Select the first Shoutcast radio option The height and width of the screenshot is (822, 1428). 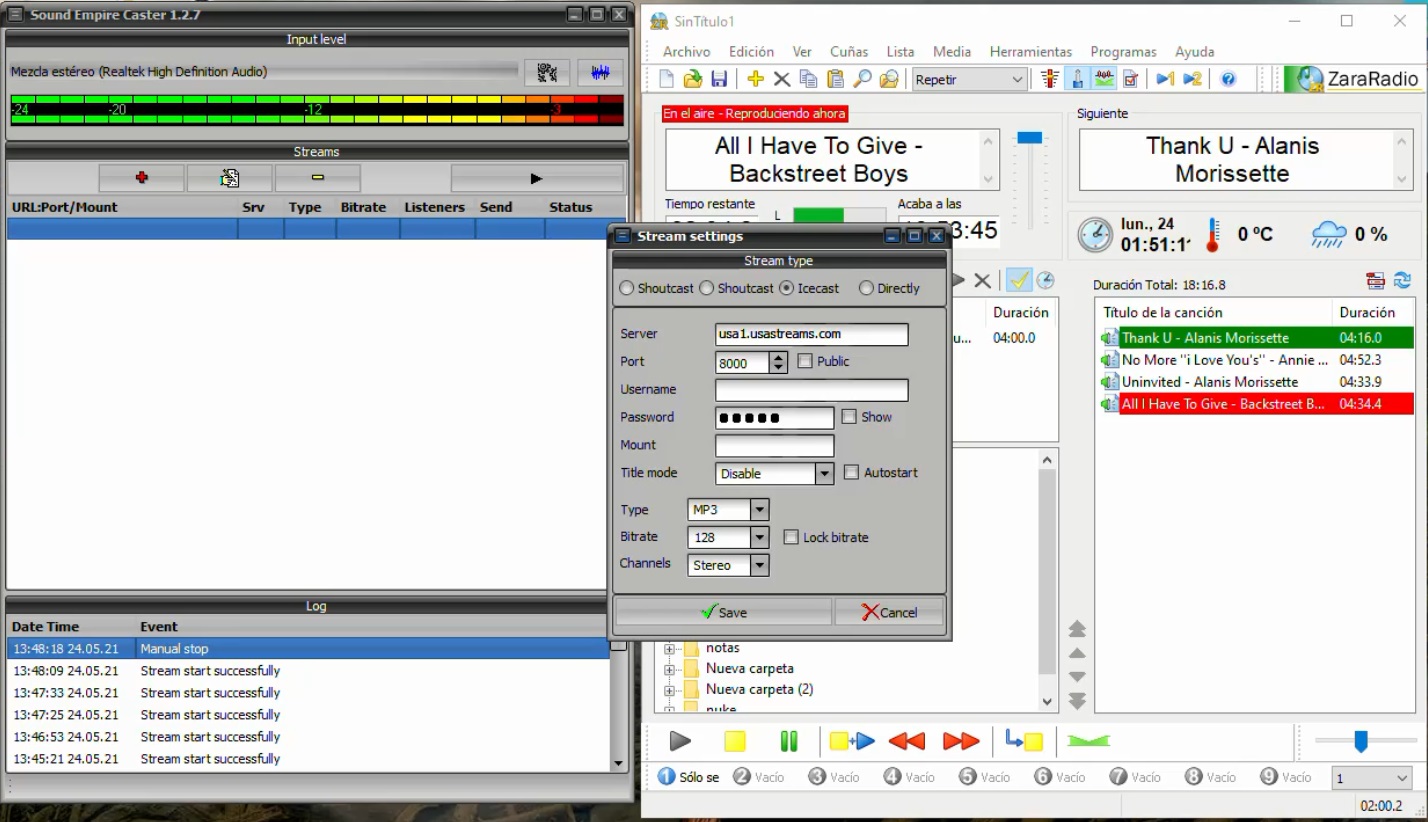click(x=627, y=288)
